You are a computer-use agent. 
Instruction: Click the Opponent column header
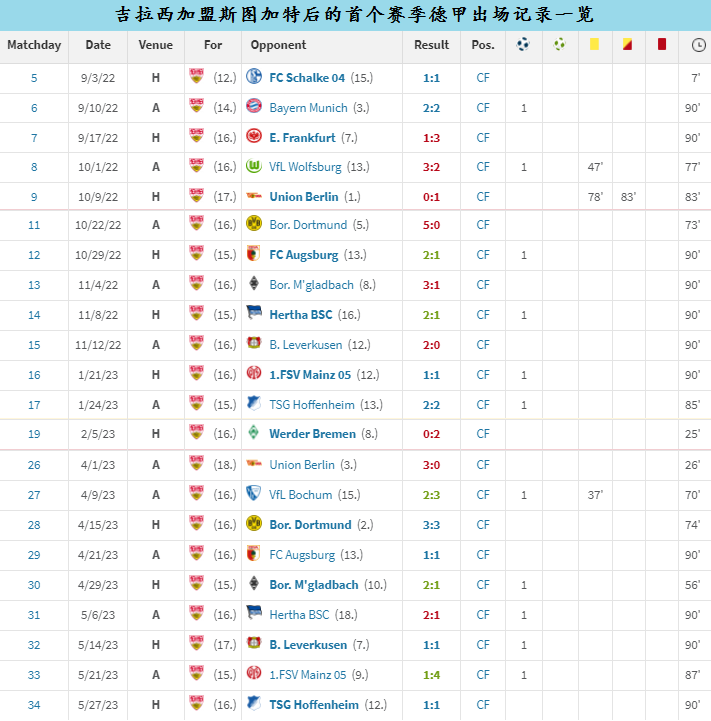[x=279, y=45]
